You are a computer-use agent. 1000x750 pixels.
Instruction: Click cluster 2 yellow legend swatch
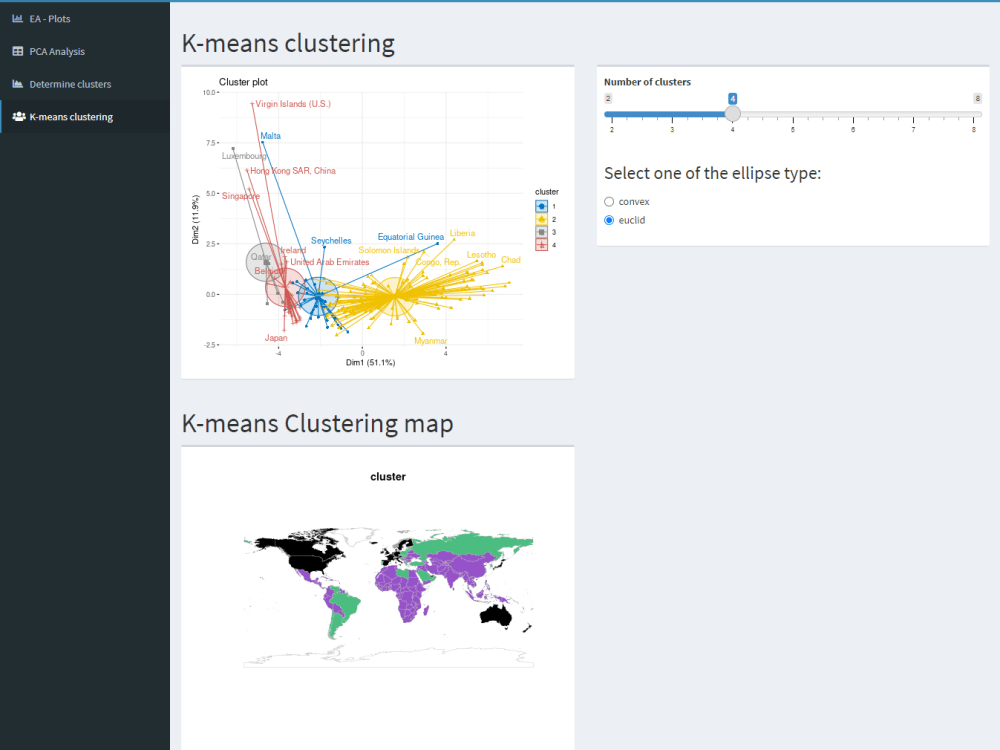[x=541, y=219]
